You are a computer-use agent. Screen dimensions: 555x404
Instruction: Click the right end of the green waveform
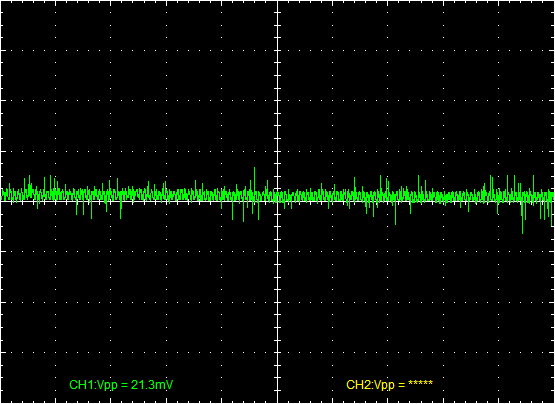[x=553, y=196]
